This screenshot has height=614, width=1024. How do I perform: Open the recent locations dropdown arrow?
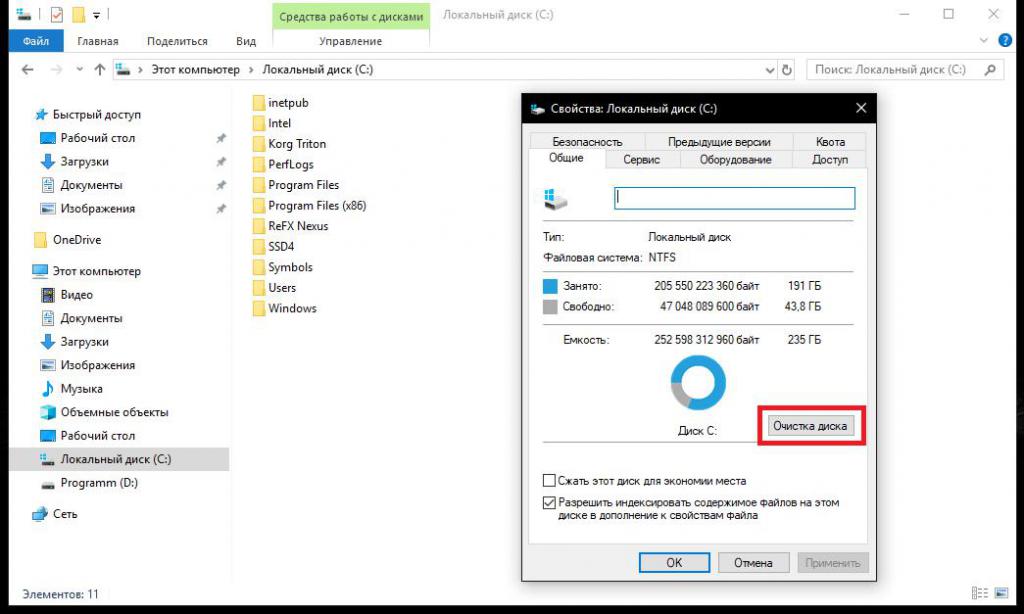click(77, 70)
